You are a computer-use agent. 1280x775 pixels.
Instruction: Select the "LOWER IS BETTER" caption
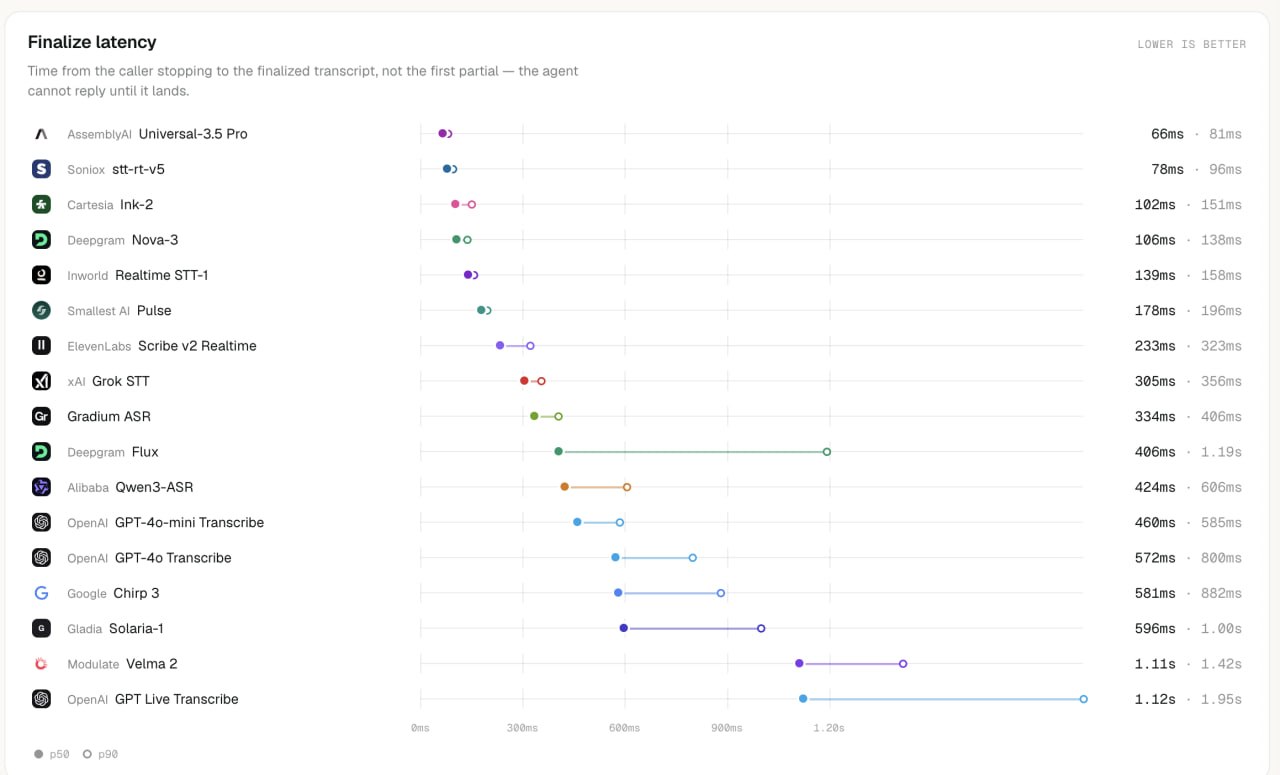(x=1192, y=44)
